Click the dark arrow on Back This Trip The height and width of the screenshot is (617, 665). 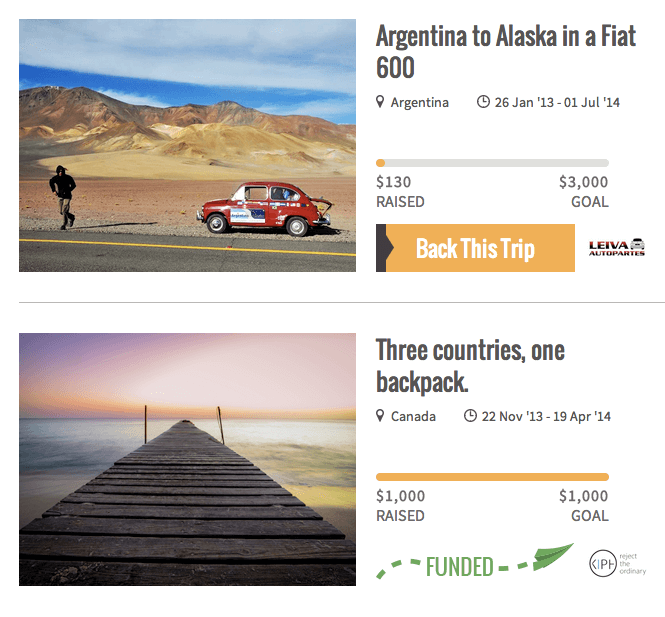pyautogui.click(x=384, y=248)
